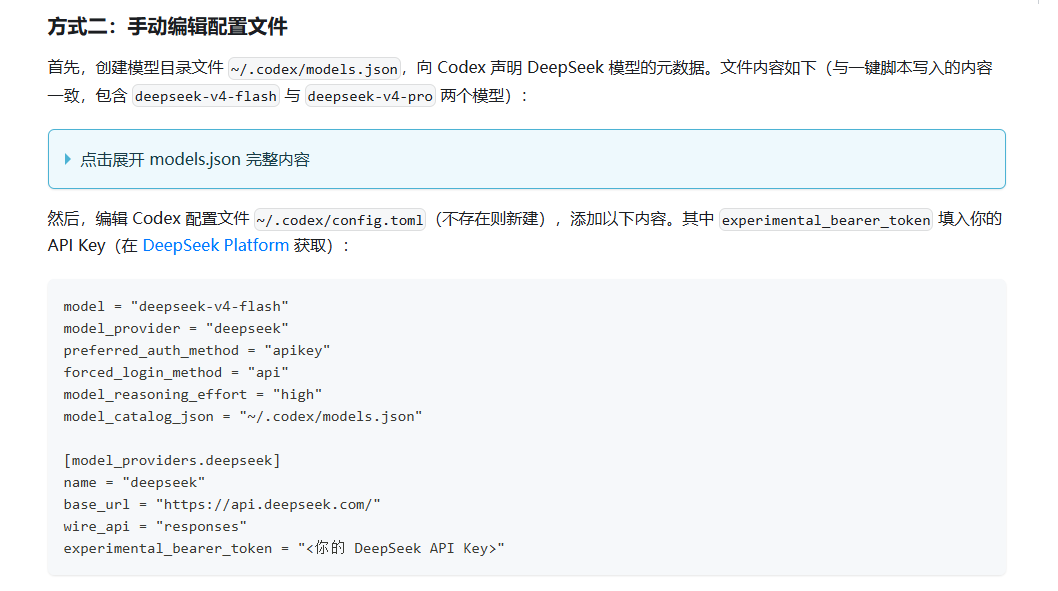This screenshot has height=591, width=1058.
Task: Click the code line model = "deepseek-v4-flash"
Action: pyautogui.click(x=176, y=306)
